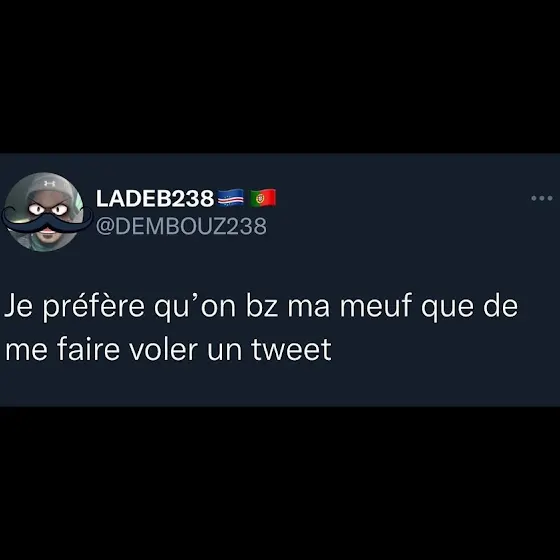Click the Cape Verde flag emoji
This screenshot has width=560, height=560.
(231, 198)
